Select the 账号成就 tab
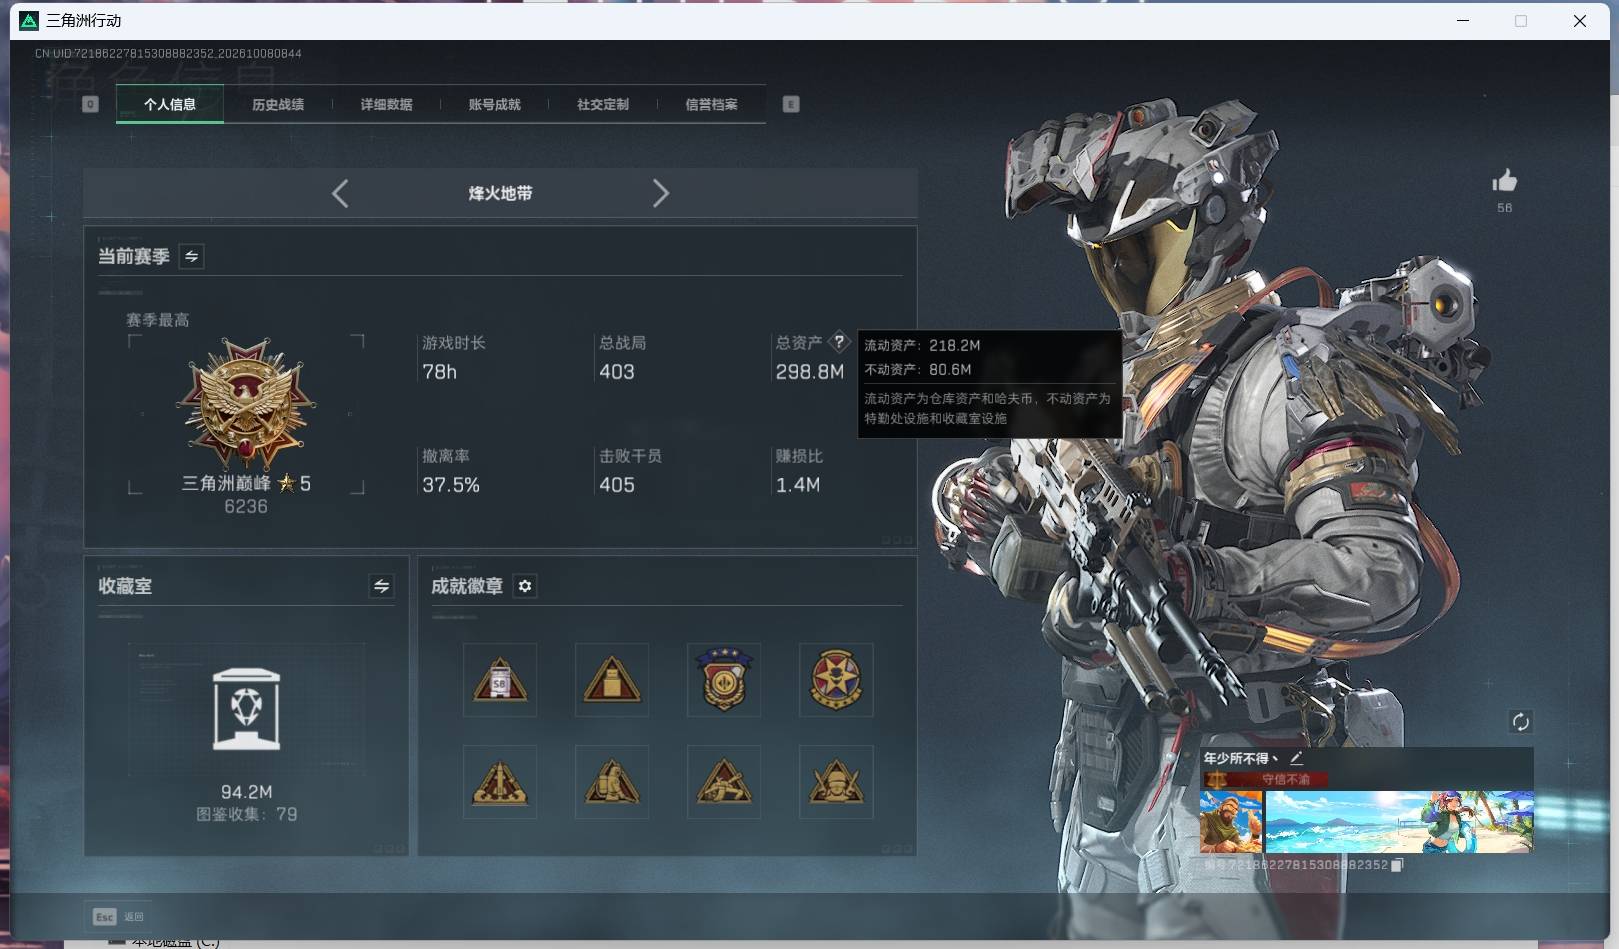1619x949 pixels. pos(494,104)
